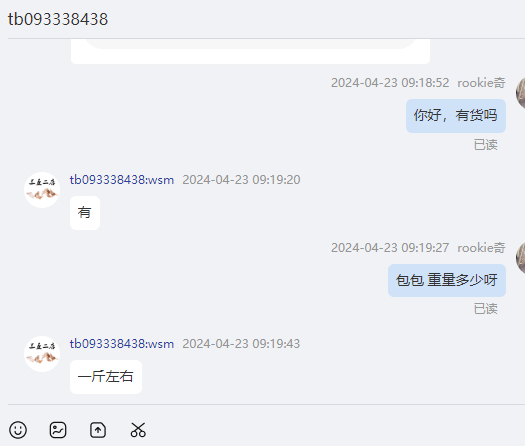Viewport: 525px width, 446px height.
Task: Click 已读 status under 包包 重量多少呀
Action: 485,309
